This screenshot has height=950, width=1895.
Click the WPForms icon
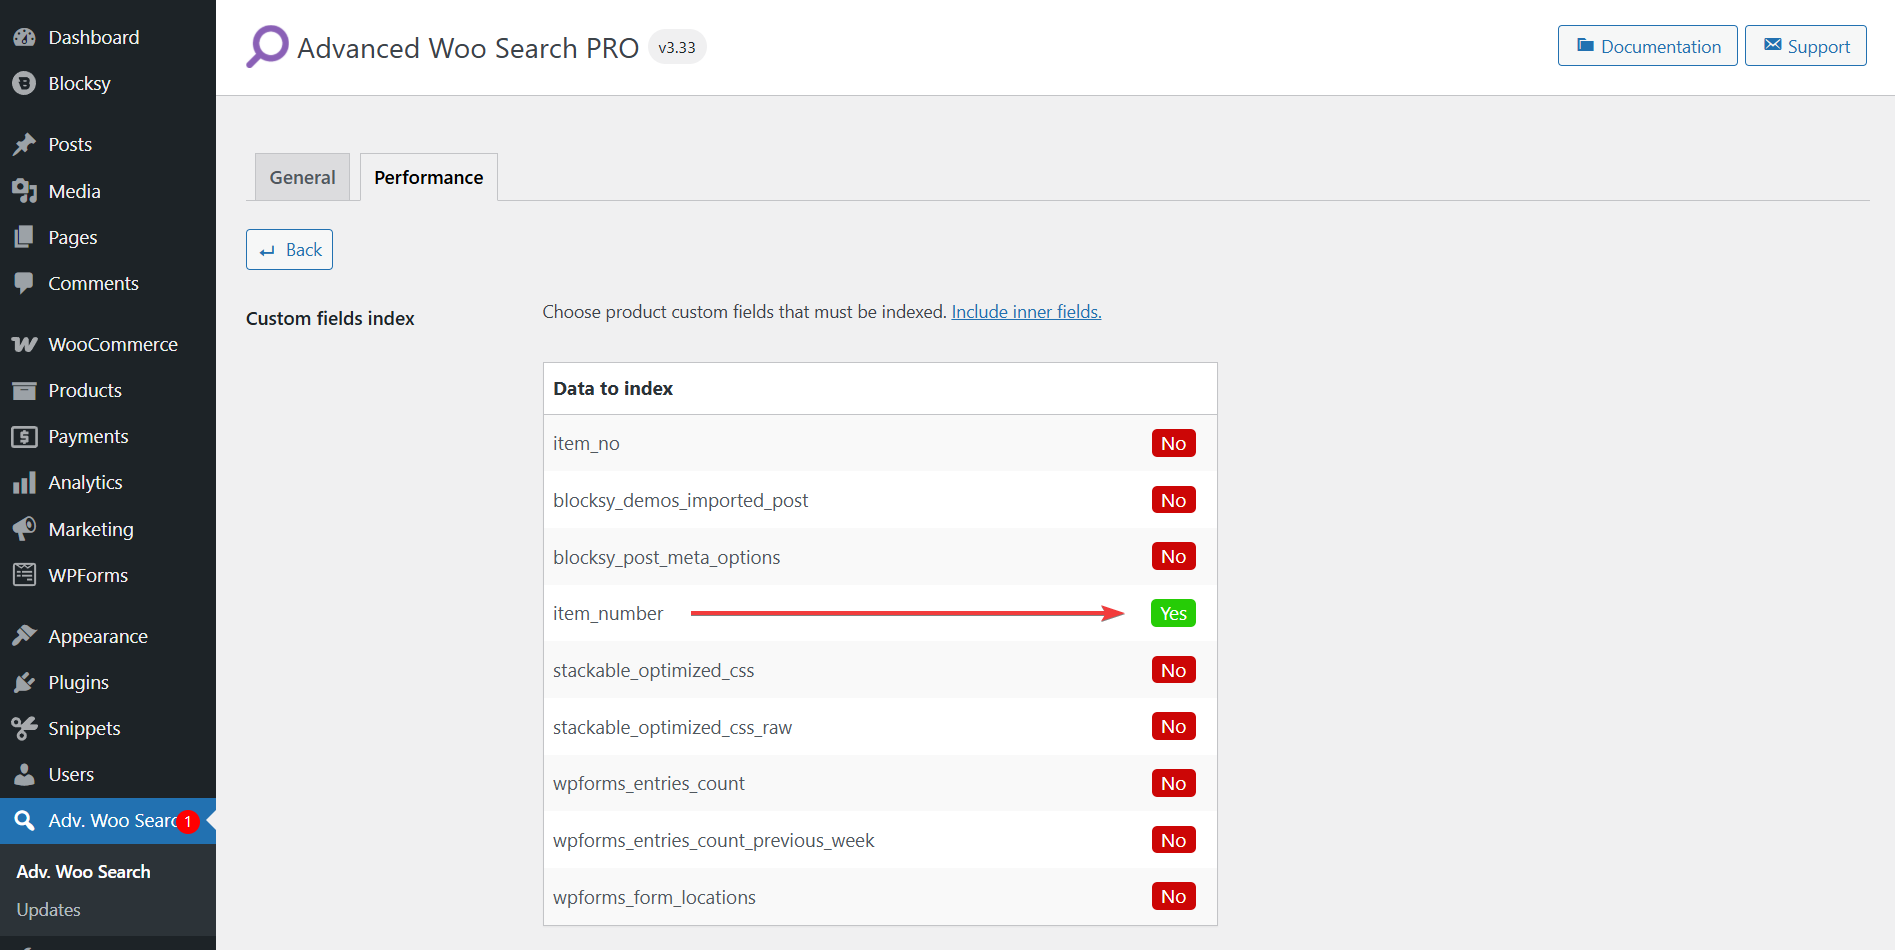pyautogui.click(x=24, y=575)
